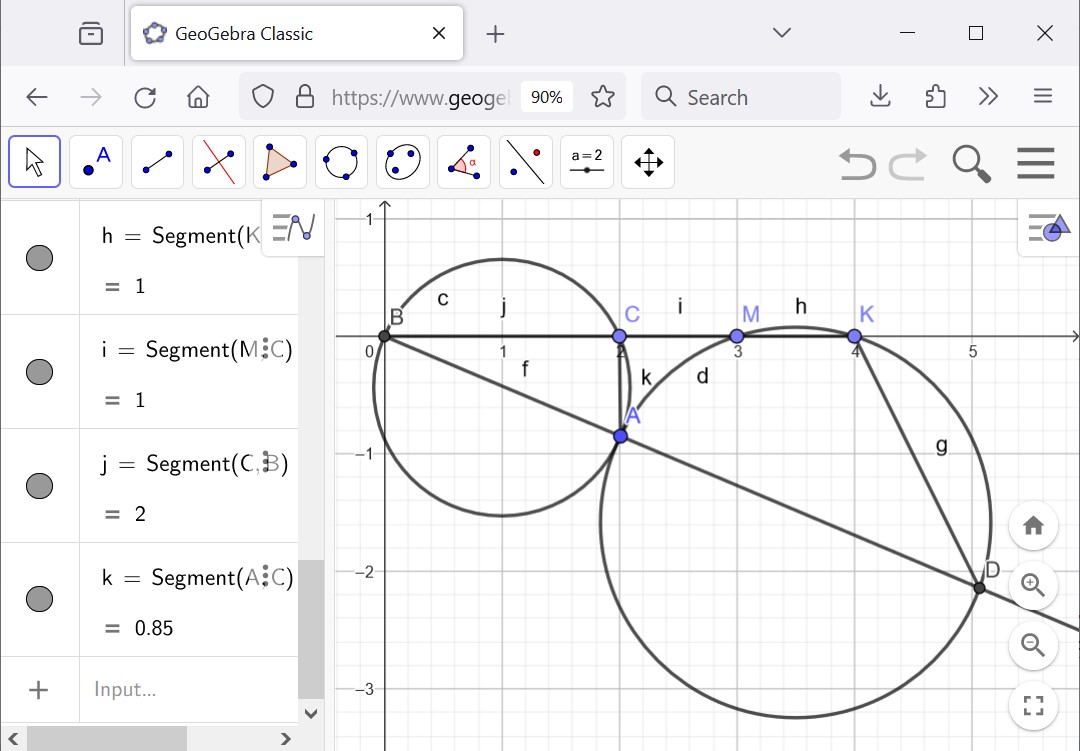Image resolution: width=1080 pixels, height=751 pixels.
Task: Reset the 90% zoom level
Action: point(547,97)
